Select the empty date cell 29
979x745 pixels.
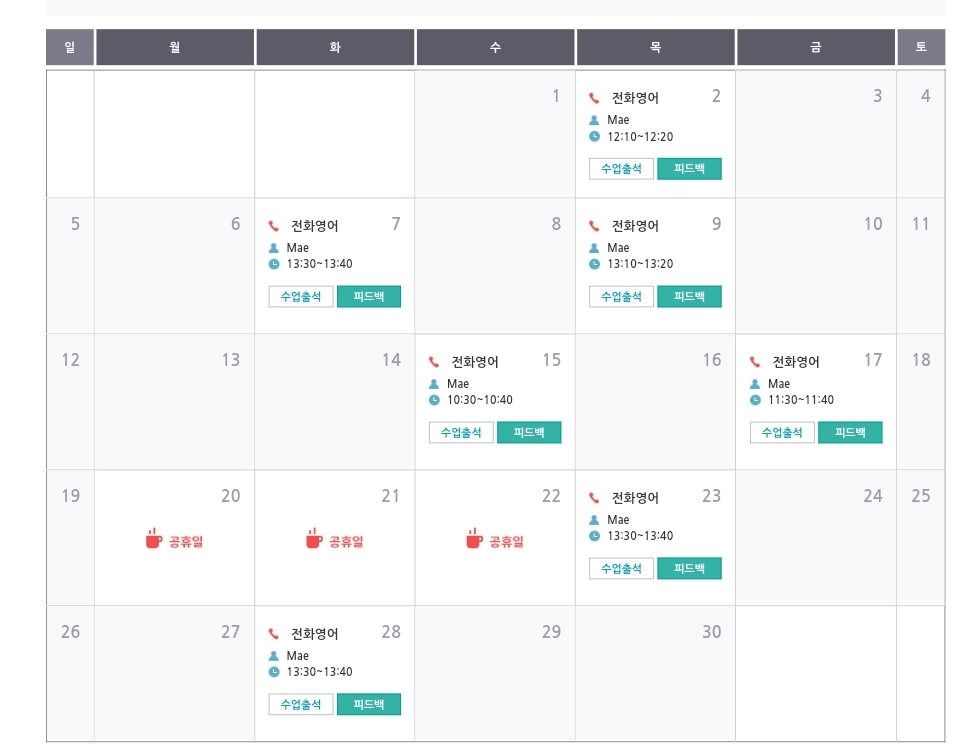(x=495, y=673)
